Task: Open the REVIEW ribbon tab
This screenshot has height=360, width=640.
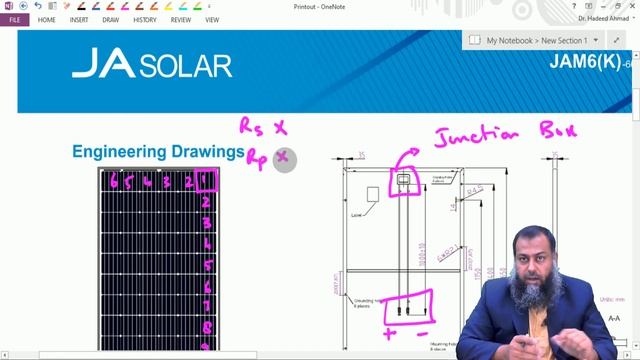Action: pos(181,20)
